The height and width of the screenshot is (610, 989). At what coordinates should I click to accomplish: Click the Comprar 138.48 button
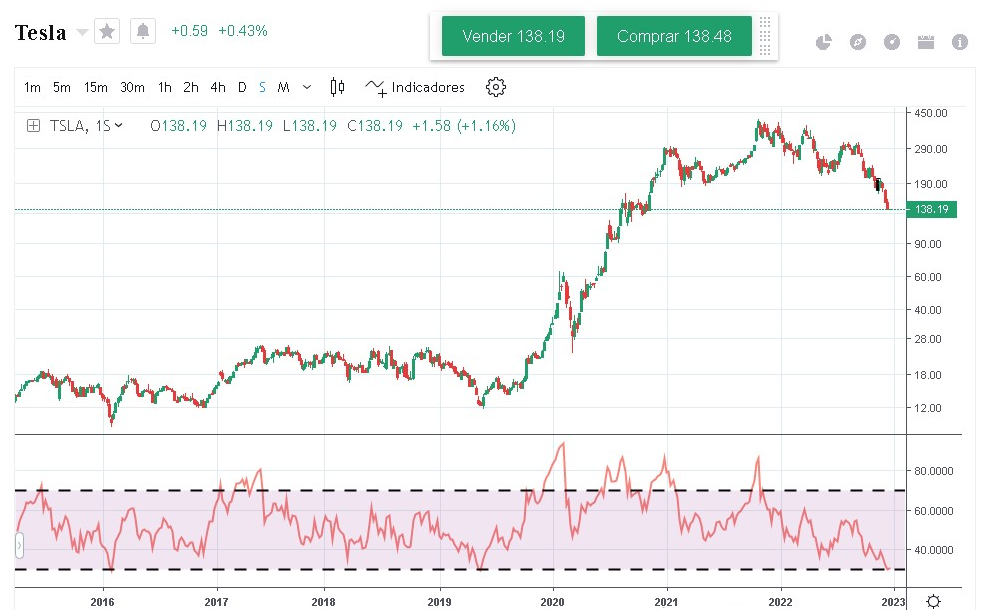pos(674,37)
